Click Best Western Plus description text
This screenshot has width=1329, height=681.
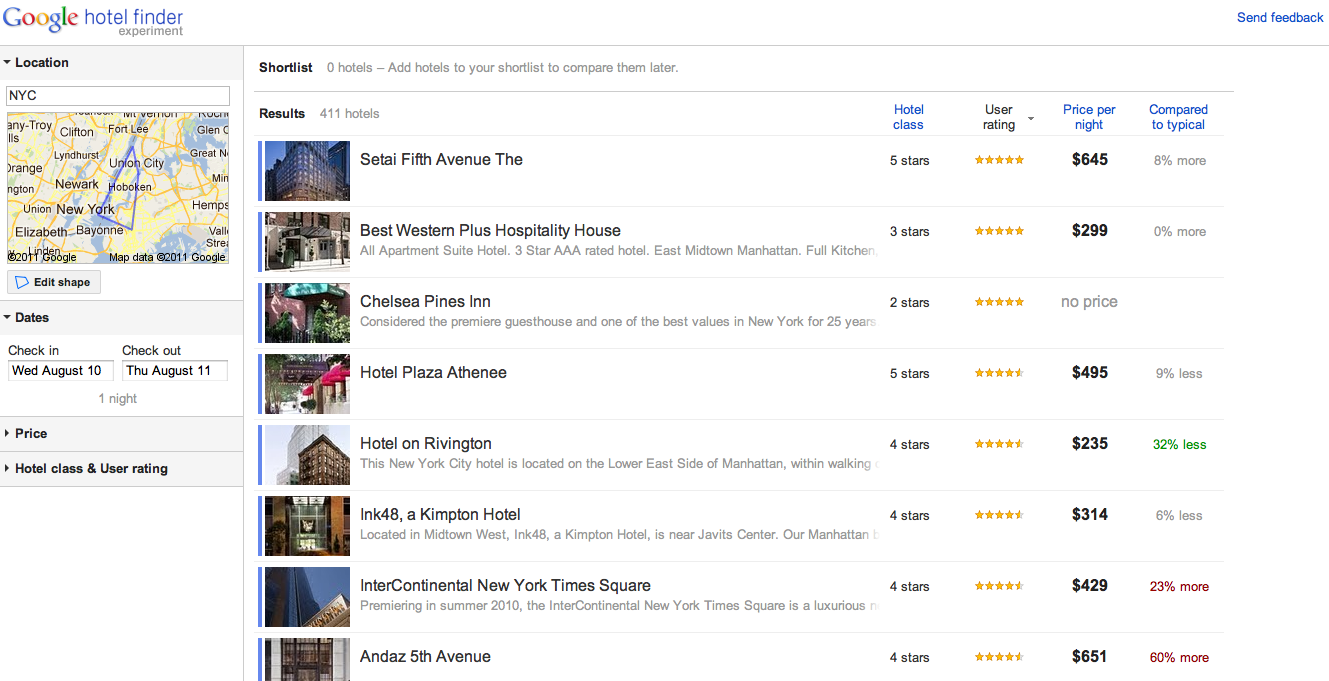(x=618, y=250)
